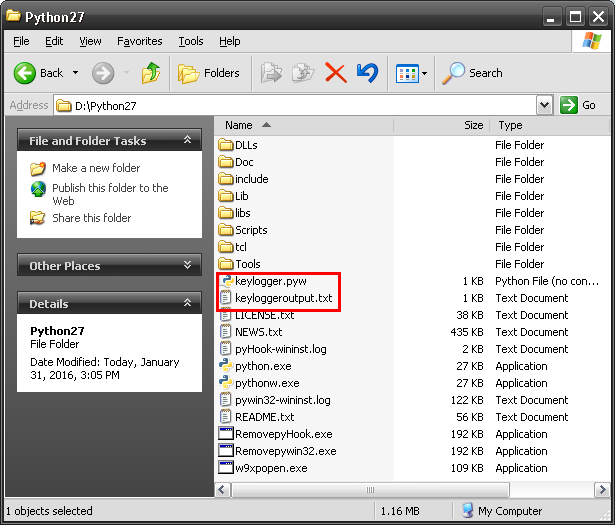Select the RemovepyHook.exe icon
This screenshot has height=525, width=615.
(226, 434)
